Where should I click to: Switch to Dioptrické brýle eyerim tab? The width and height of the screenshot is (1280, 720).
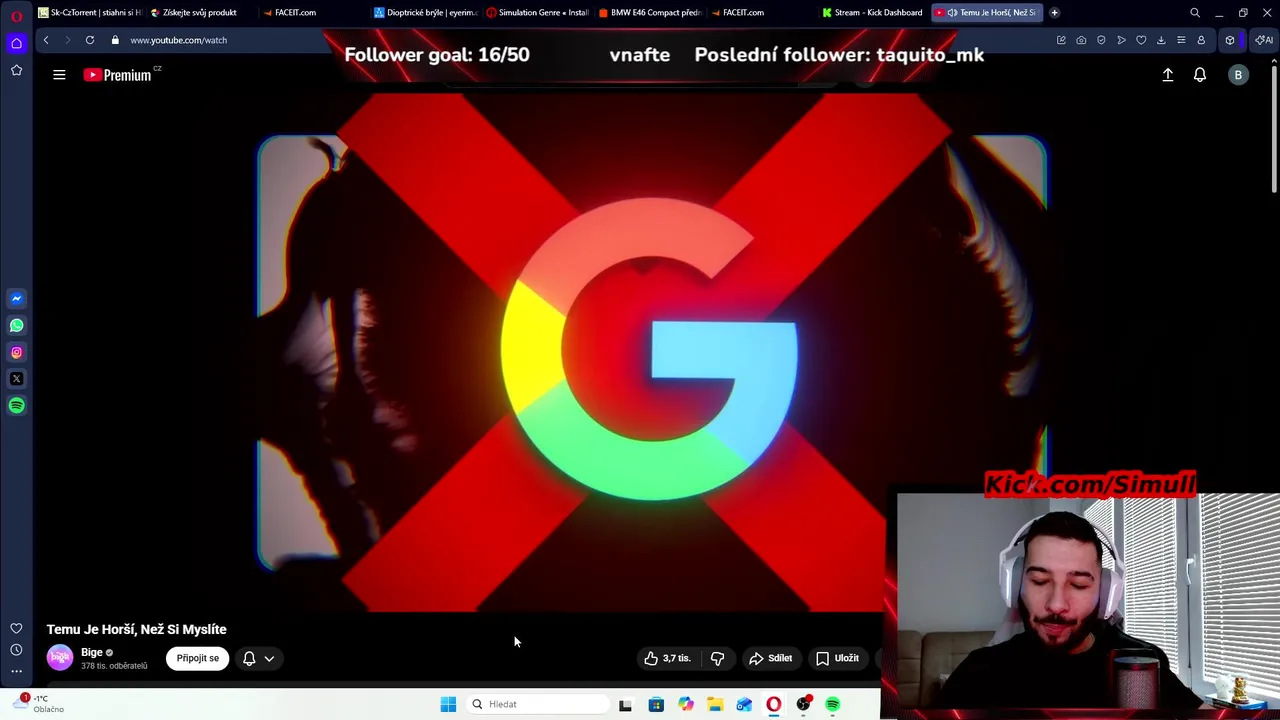[x=427, y=13]
